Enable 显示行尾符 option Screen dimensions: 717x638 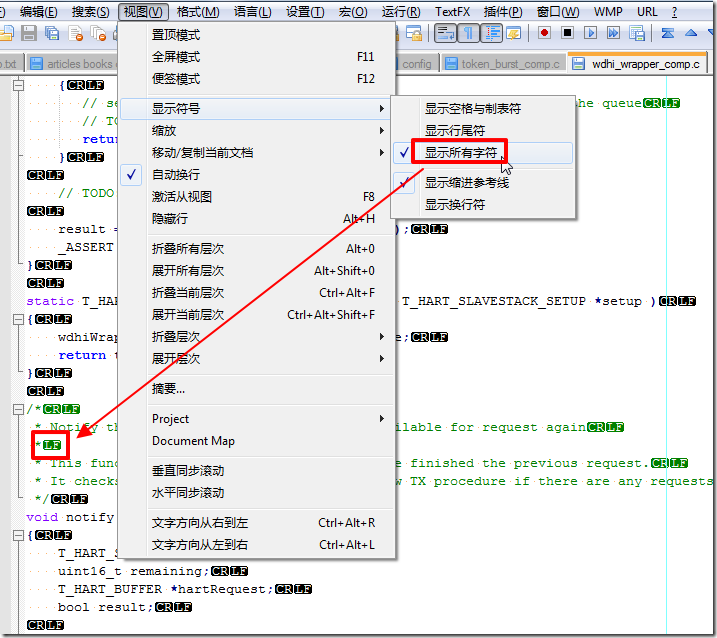coord(482,131)
